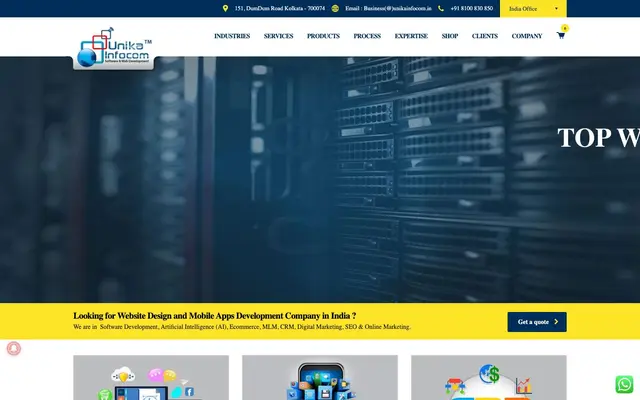
Task: Click the DumDum Road Kolkata address text
Action: coord(280,8)
